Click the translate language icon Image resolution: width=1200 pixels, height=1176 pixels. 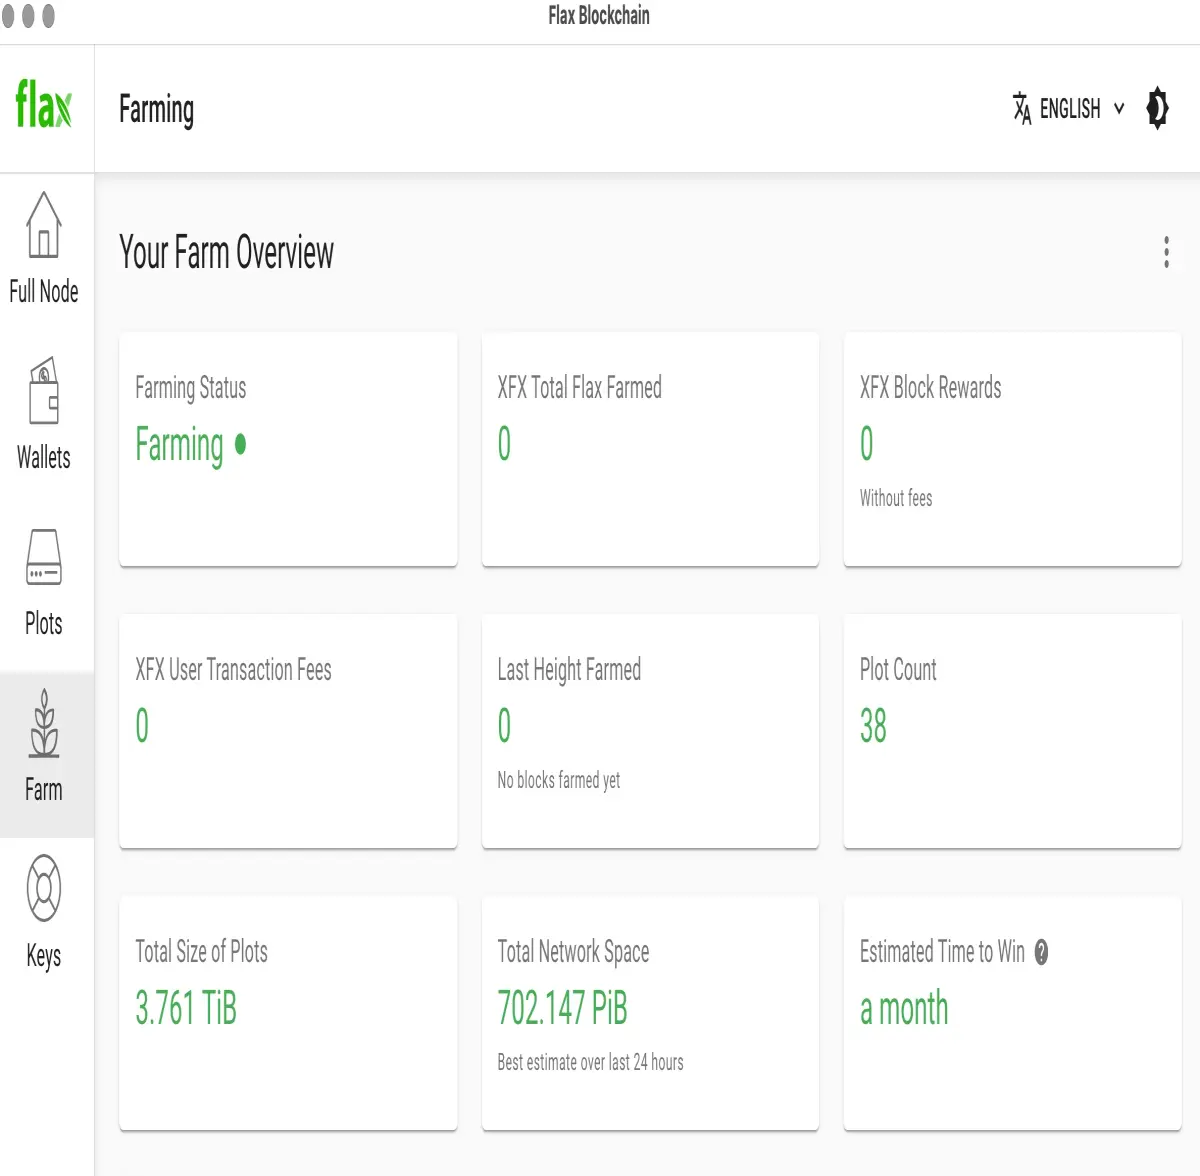pos(1021,108)
